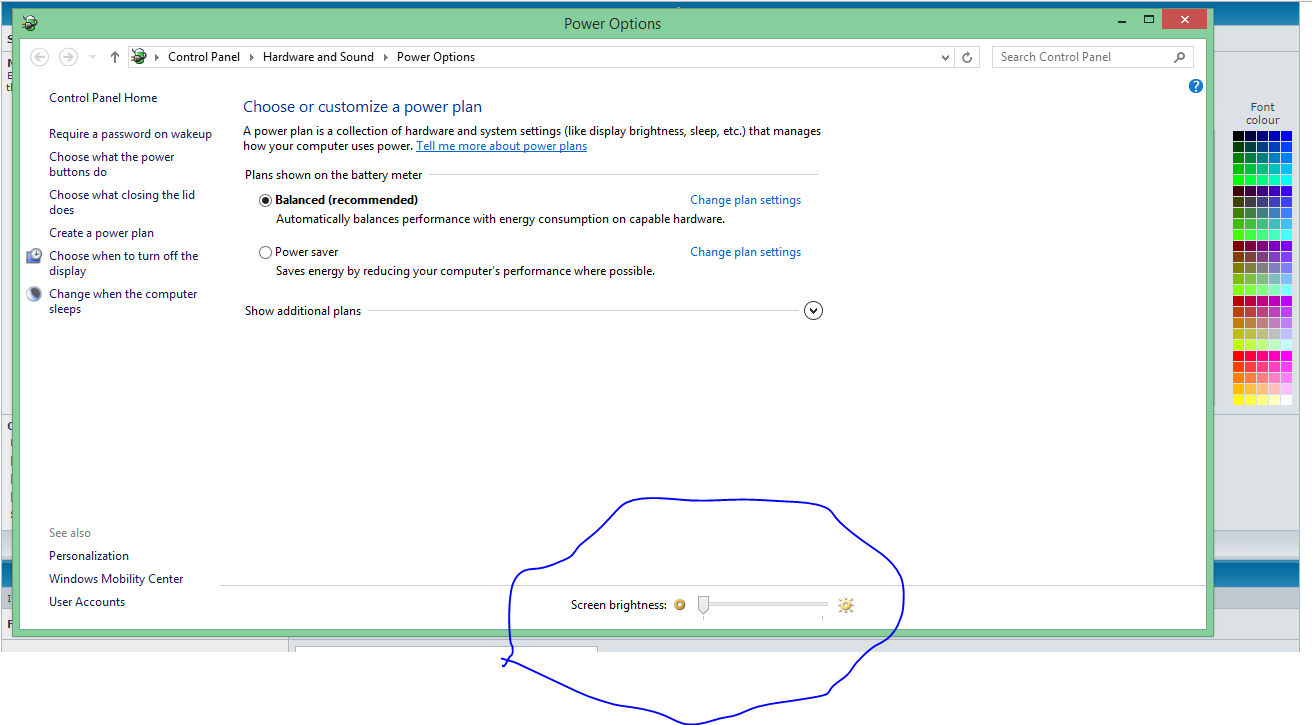Open Choose what closing the lid does
The width and height of the screenshot is (1312, 725).
click(x=122, y=202)
